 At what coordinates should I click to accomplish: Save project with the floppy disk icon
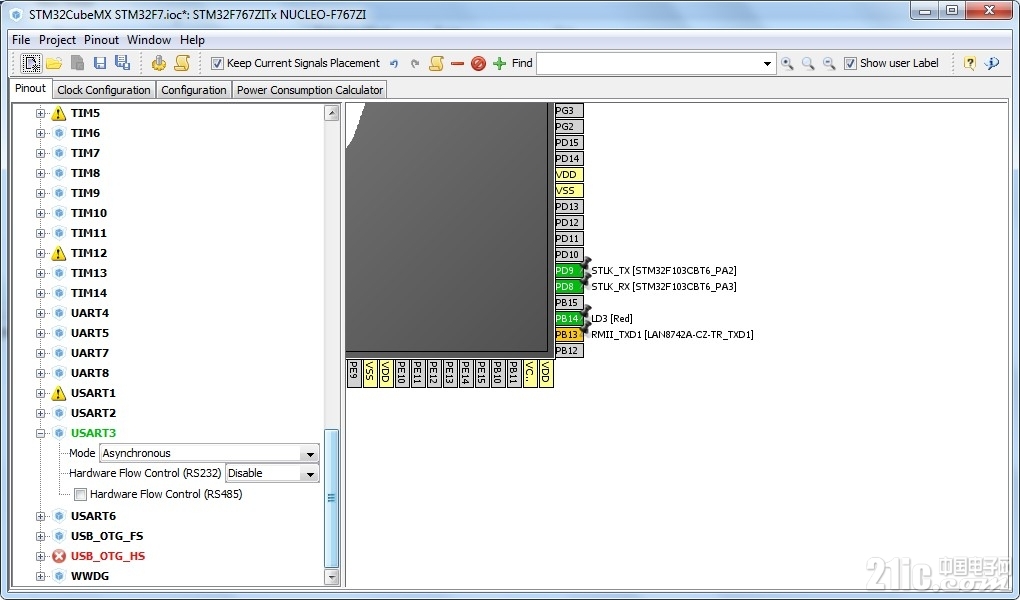pyautogui.click(x=100, y=63)
